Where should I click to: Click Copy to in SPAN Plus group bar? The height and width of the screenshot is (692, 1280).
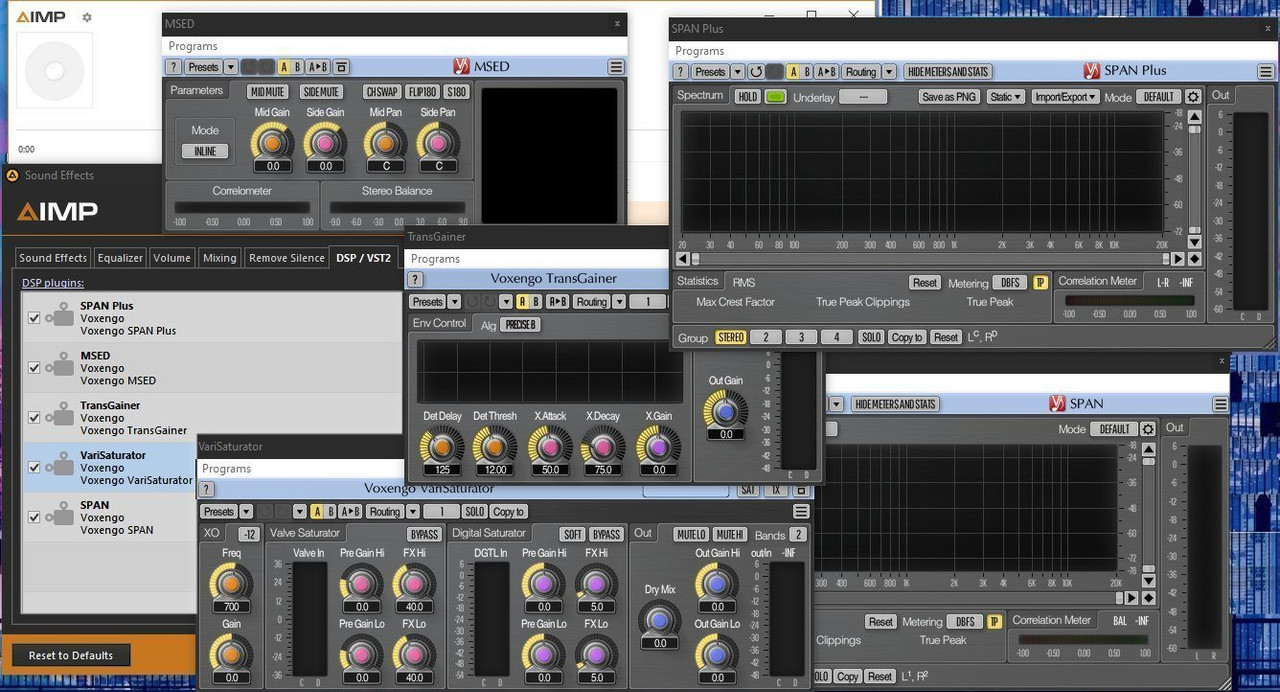[907, 337]
